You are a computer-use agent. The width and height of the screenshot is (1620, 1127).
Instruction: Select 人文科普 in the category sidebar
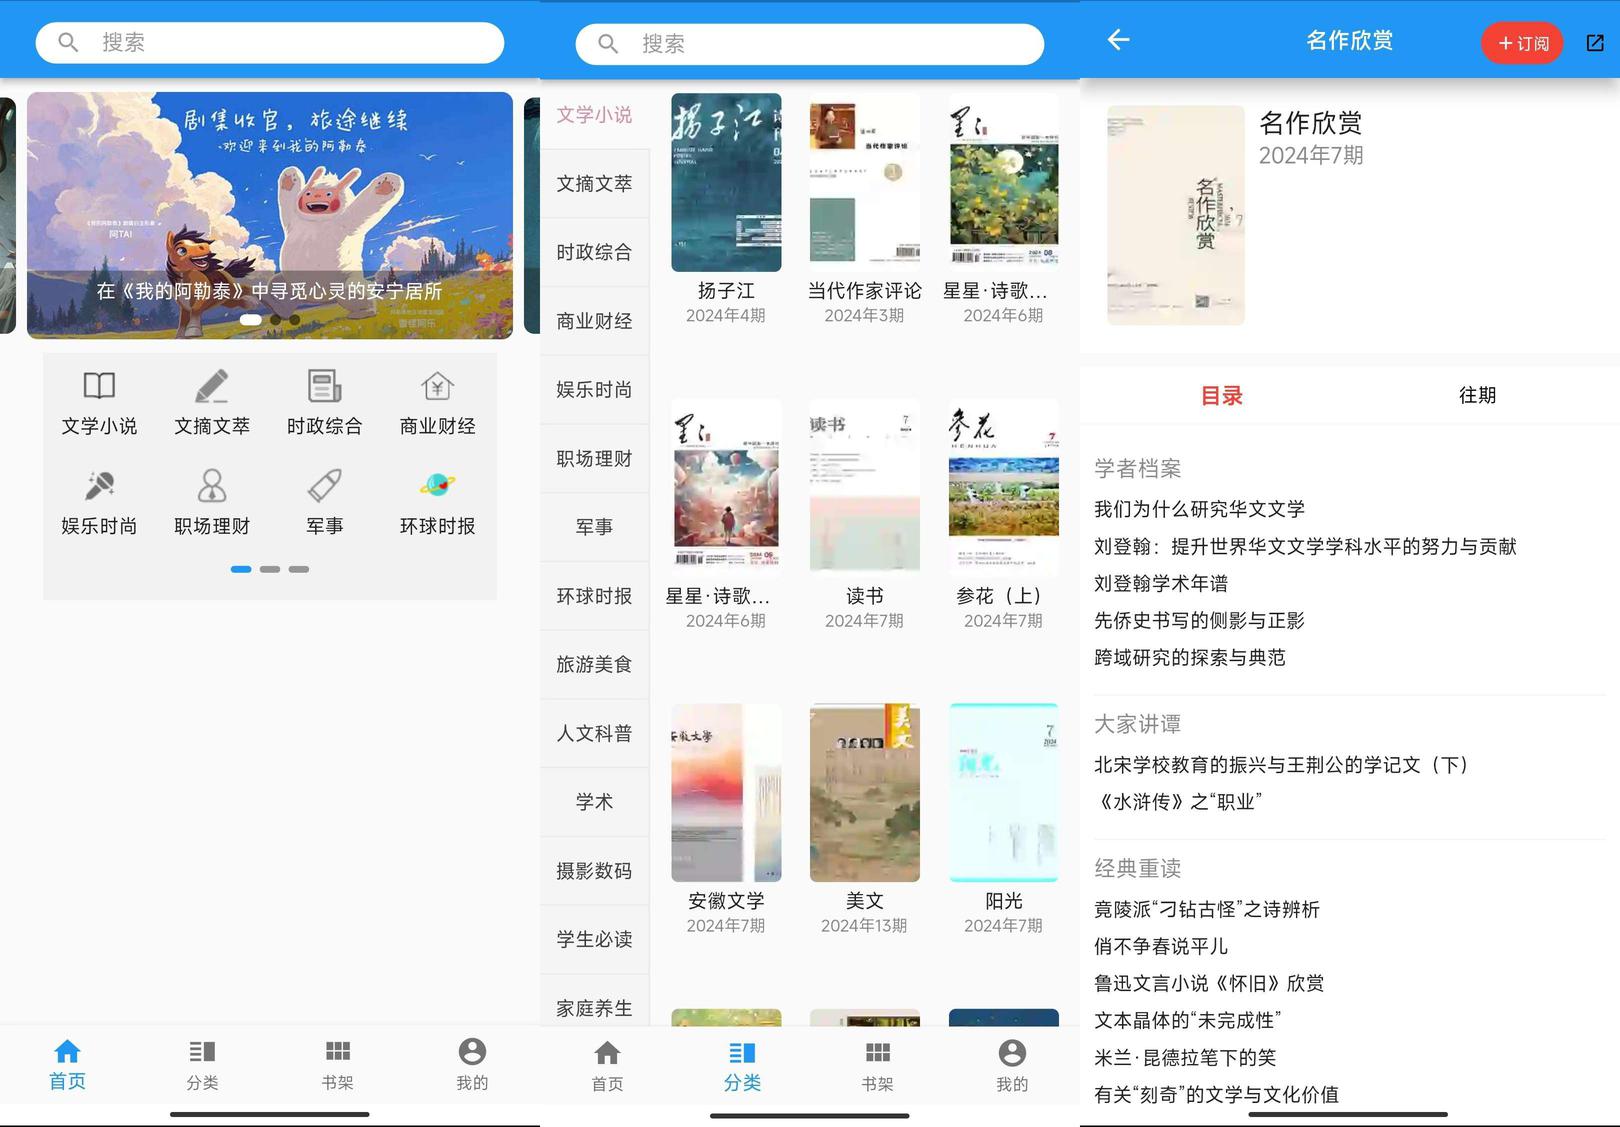pyautogui.click(x=594, y=733)
